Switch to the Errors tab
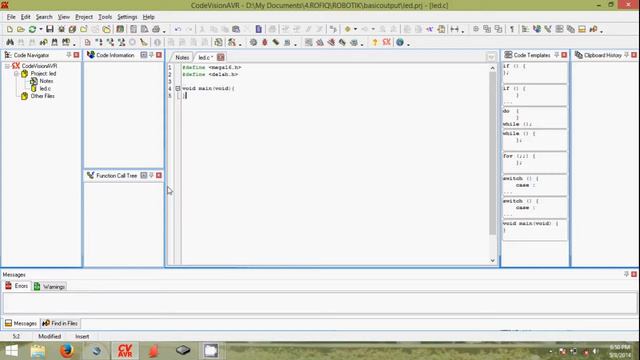This screenshot has width=640, height=360. point(17,286)
